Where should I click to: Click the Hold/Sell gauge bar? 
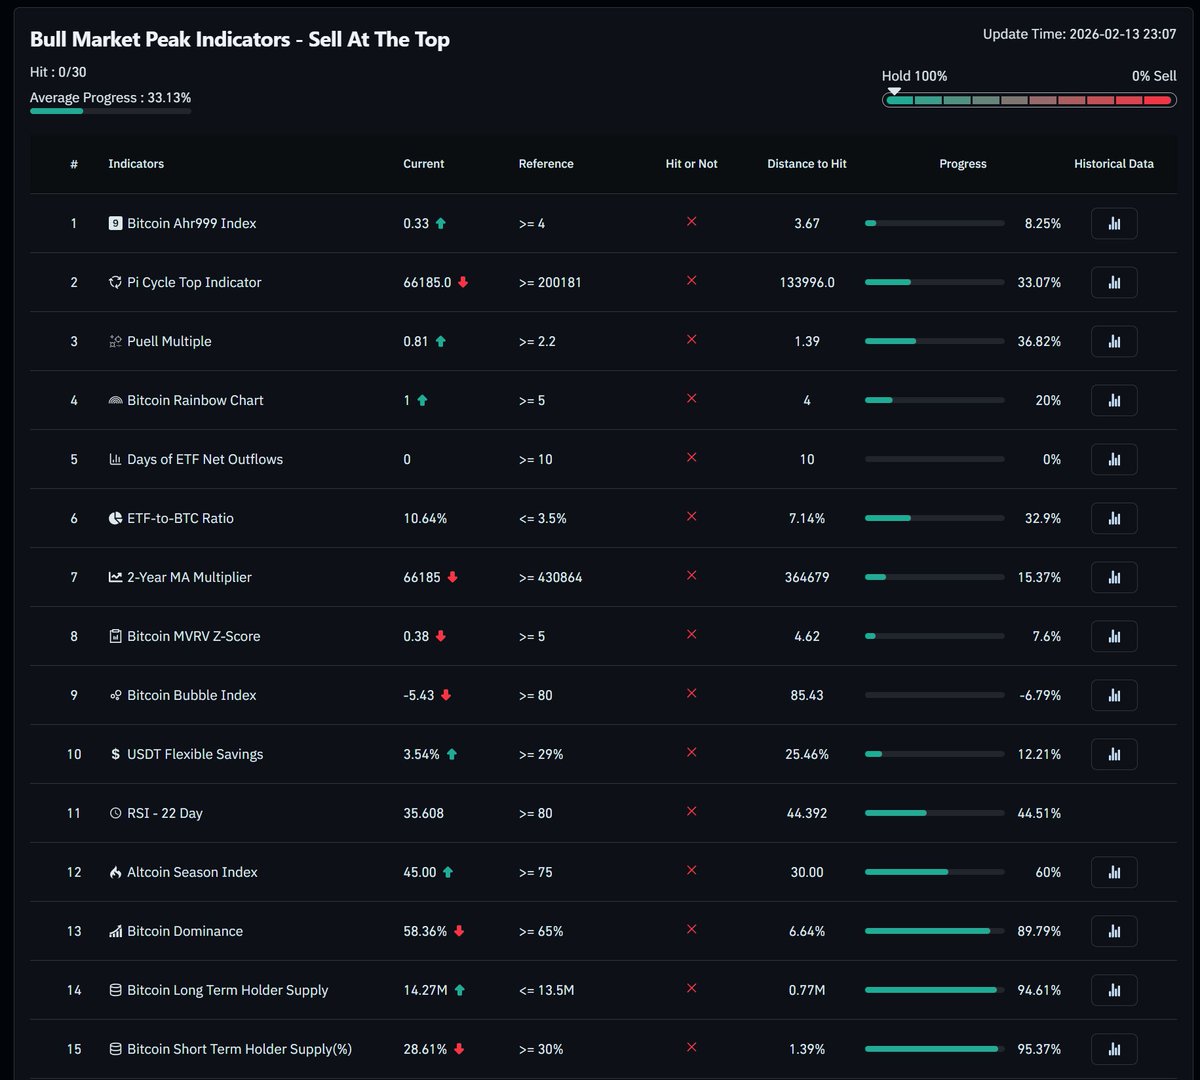[1029, 100]
